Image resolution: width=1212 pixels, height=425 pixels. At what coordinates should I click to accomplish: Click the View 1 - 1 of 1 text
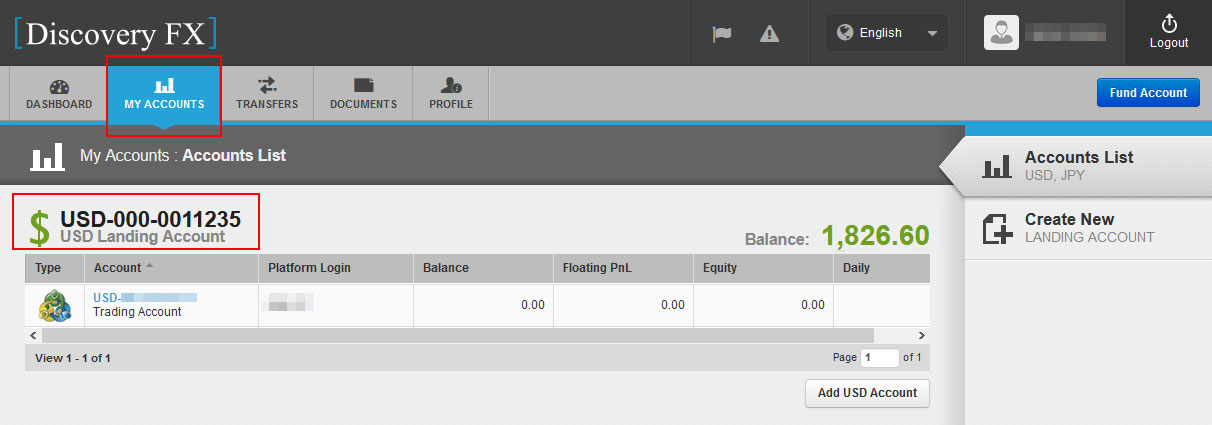click(x=73, y=358)
